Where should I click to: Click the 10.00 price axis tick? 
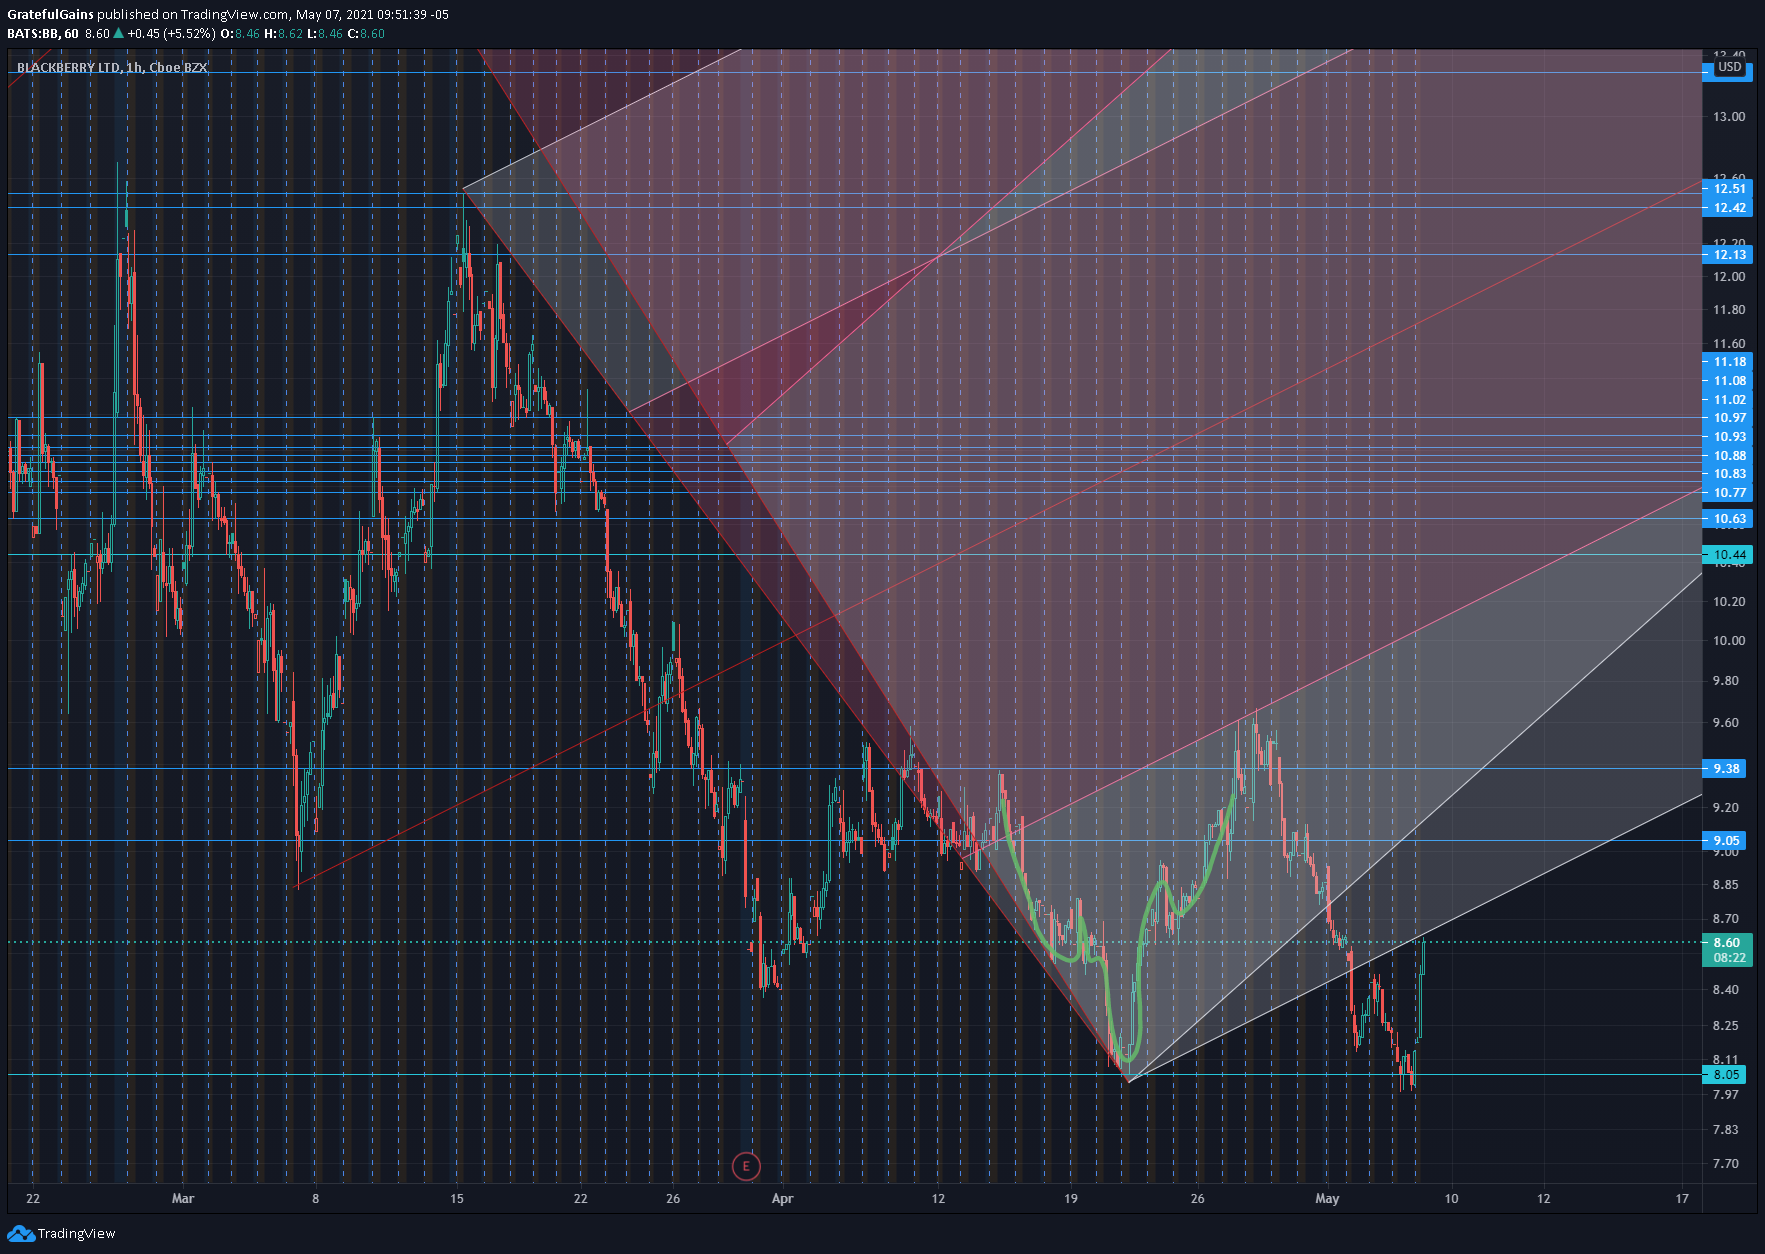[1729, 641]
